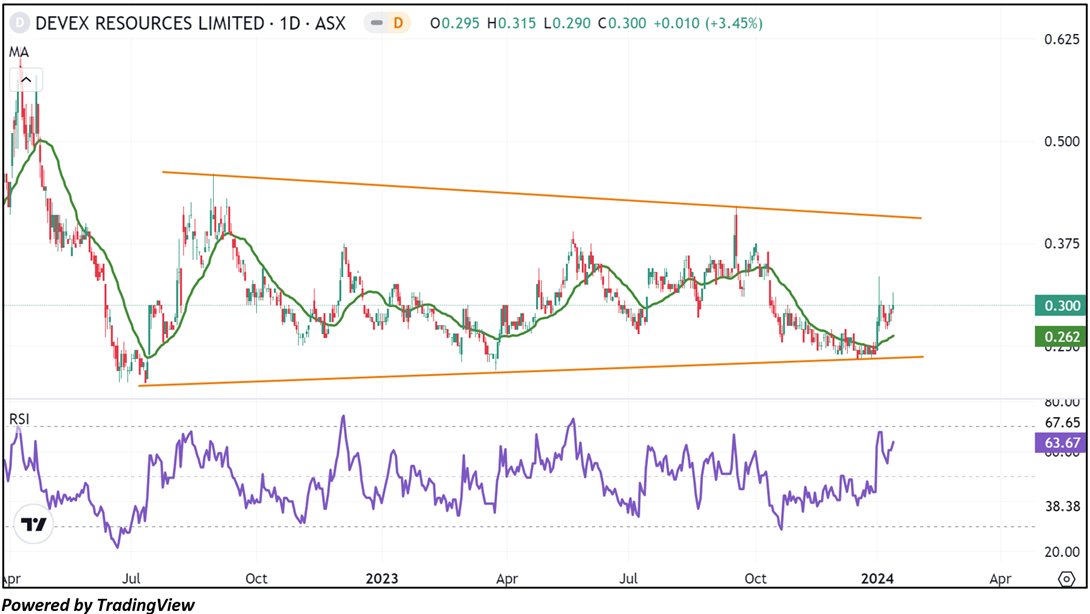The image size is (1090, 614).
Task: Click the closing price C0.300 readout
Action: (623, 22)
